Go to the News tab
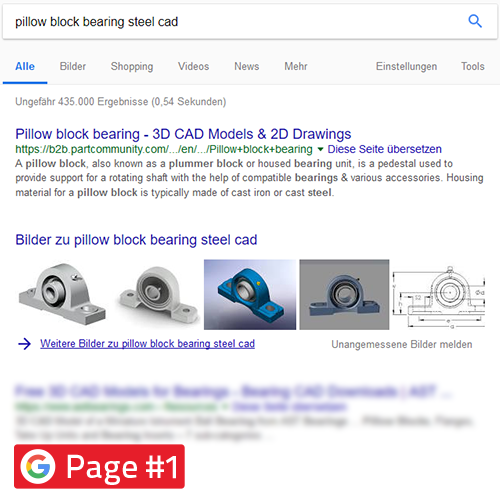Viewport: 500px width, 500px height. 247,66
